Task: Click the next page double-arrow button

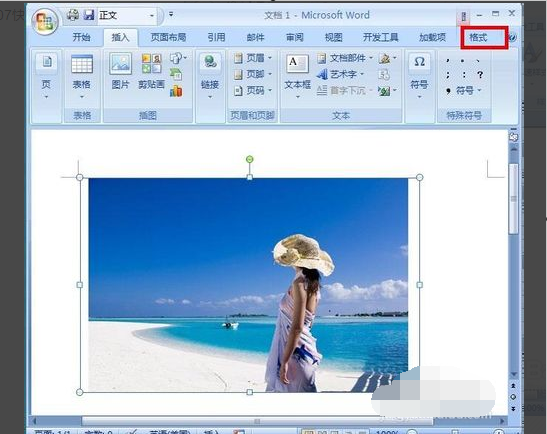Action: click(514, 408)
